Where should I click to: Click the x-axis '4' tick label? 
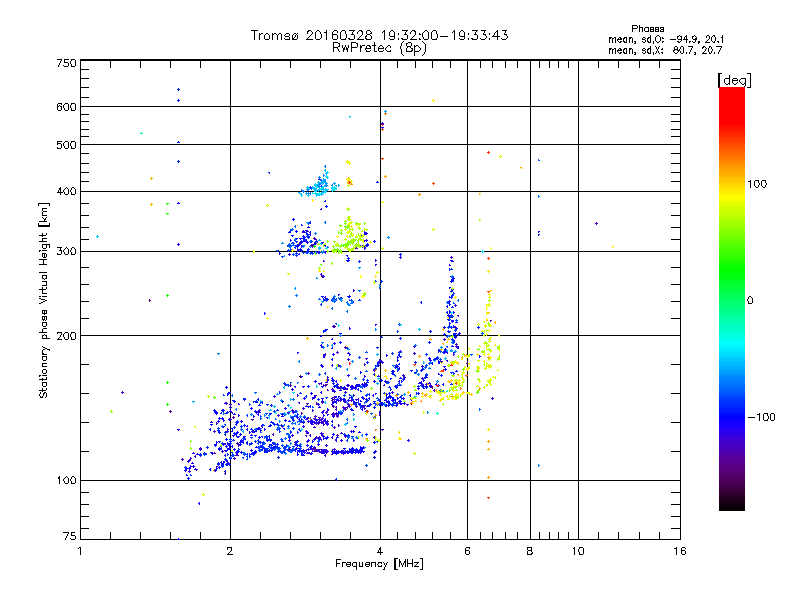380,551
